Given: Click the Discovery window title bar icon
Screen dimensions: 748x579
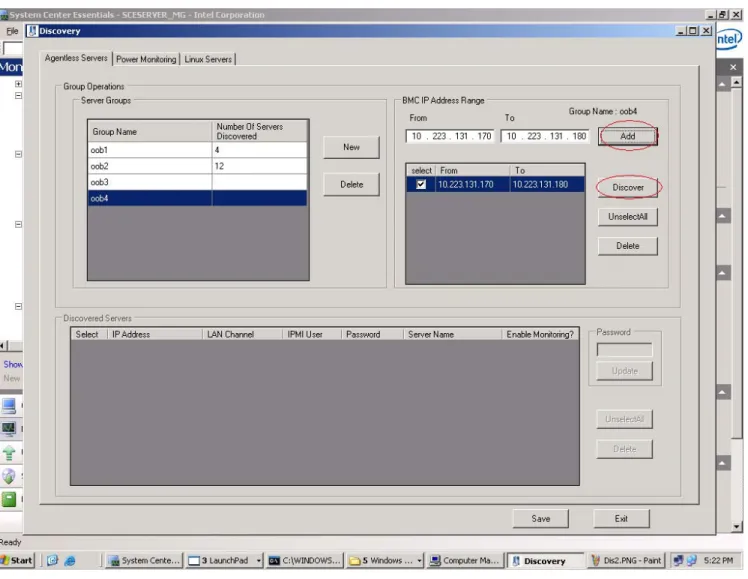Looking at the screenshot, I should click(x=32, y=31).
